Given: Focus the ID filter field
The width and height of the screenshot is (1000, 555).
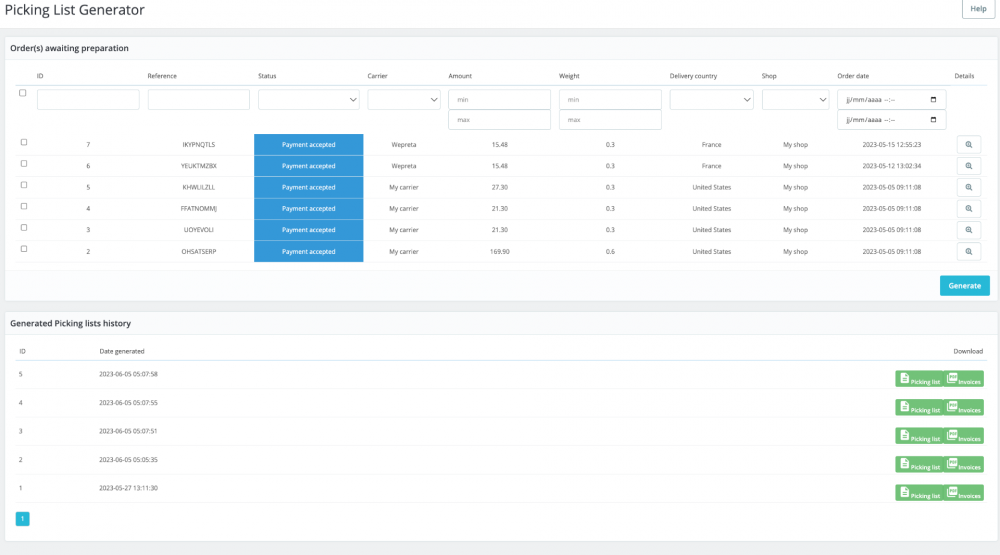Looking at the screenshot, I should (88, 100).
